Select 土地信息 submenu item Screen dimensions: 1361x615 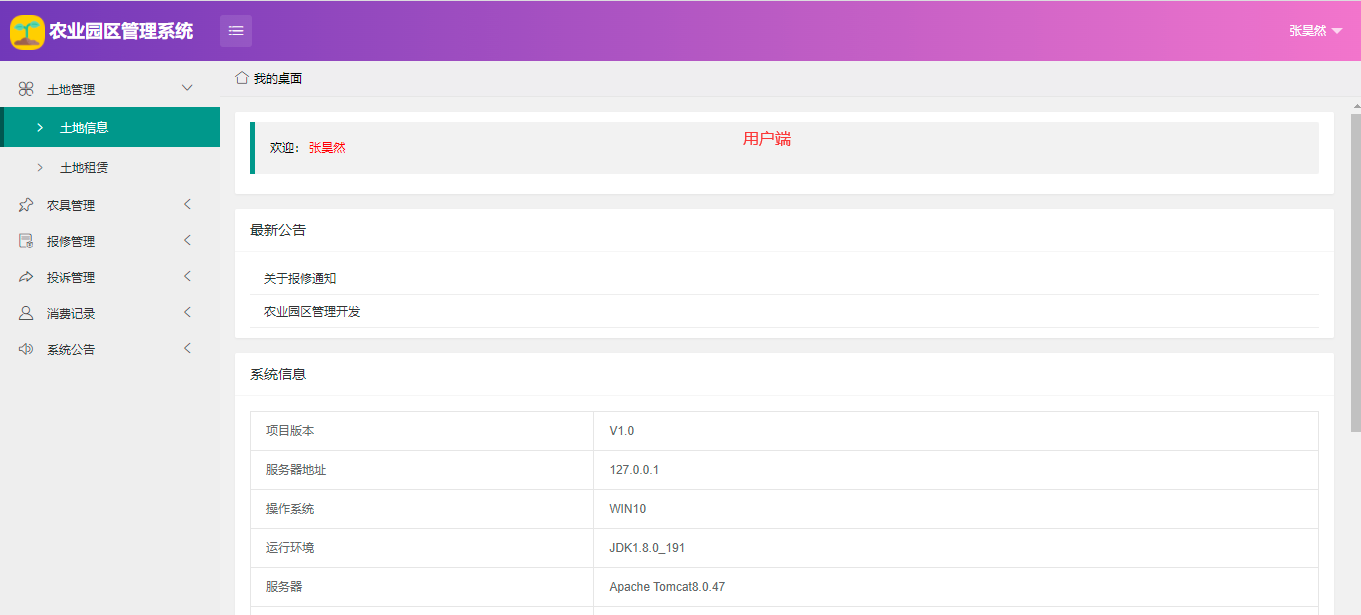(110, 127)
